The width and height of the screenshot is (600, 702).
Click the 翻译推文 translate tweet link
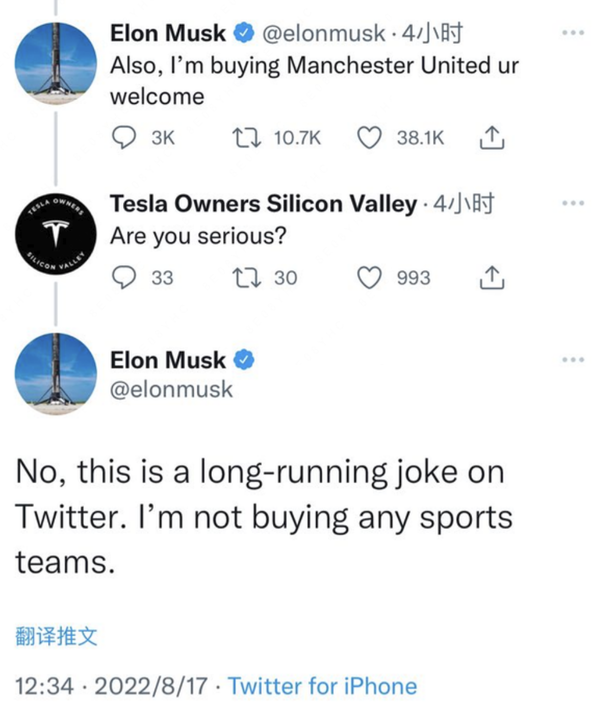click(57, 636)
